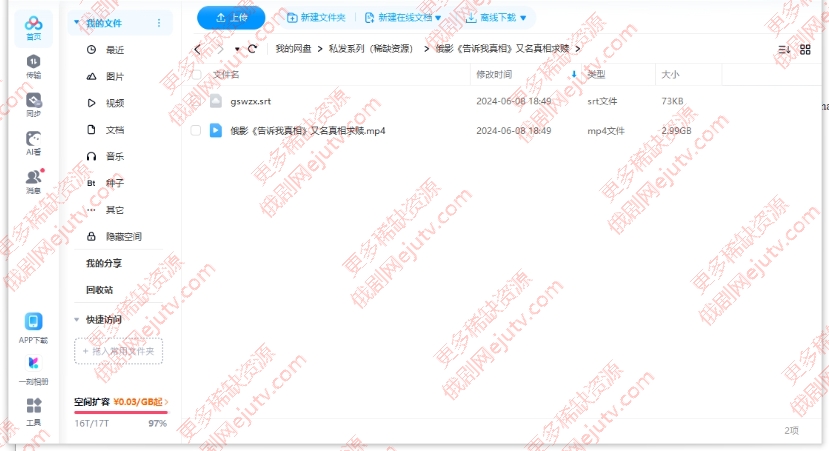Refresh the current folder listing
Image resolution: width=829 pixels, height=451 pixels.
click(252, 49)
